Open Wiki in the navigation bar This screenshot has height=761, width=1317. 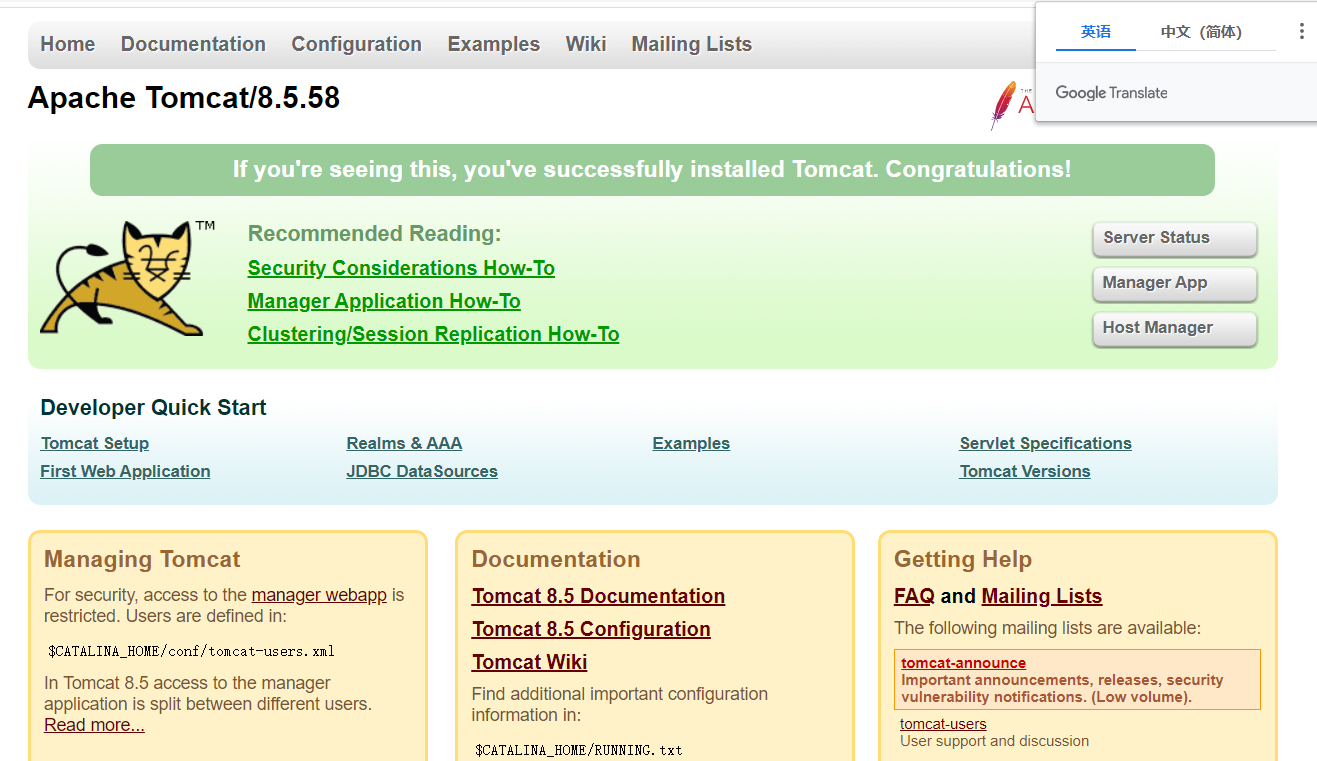click(586, 44)
